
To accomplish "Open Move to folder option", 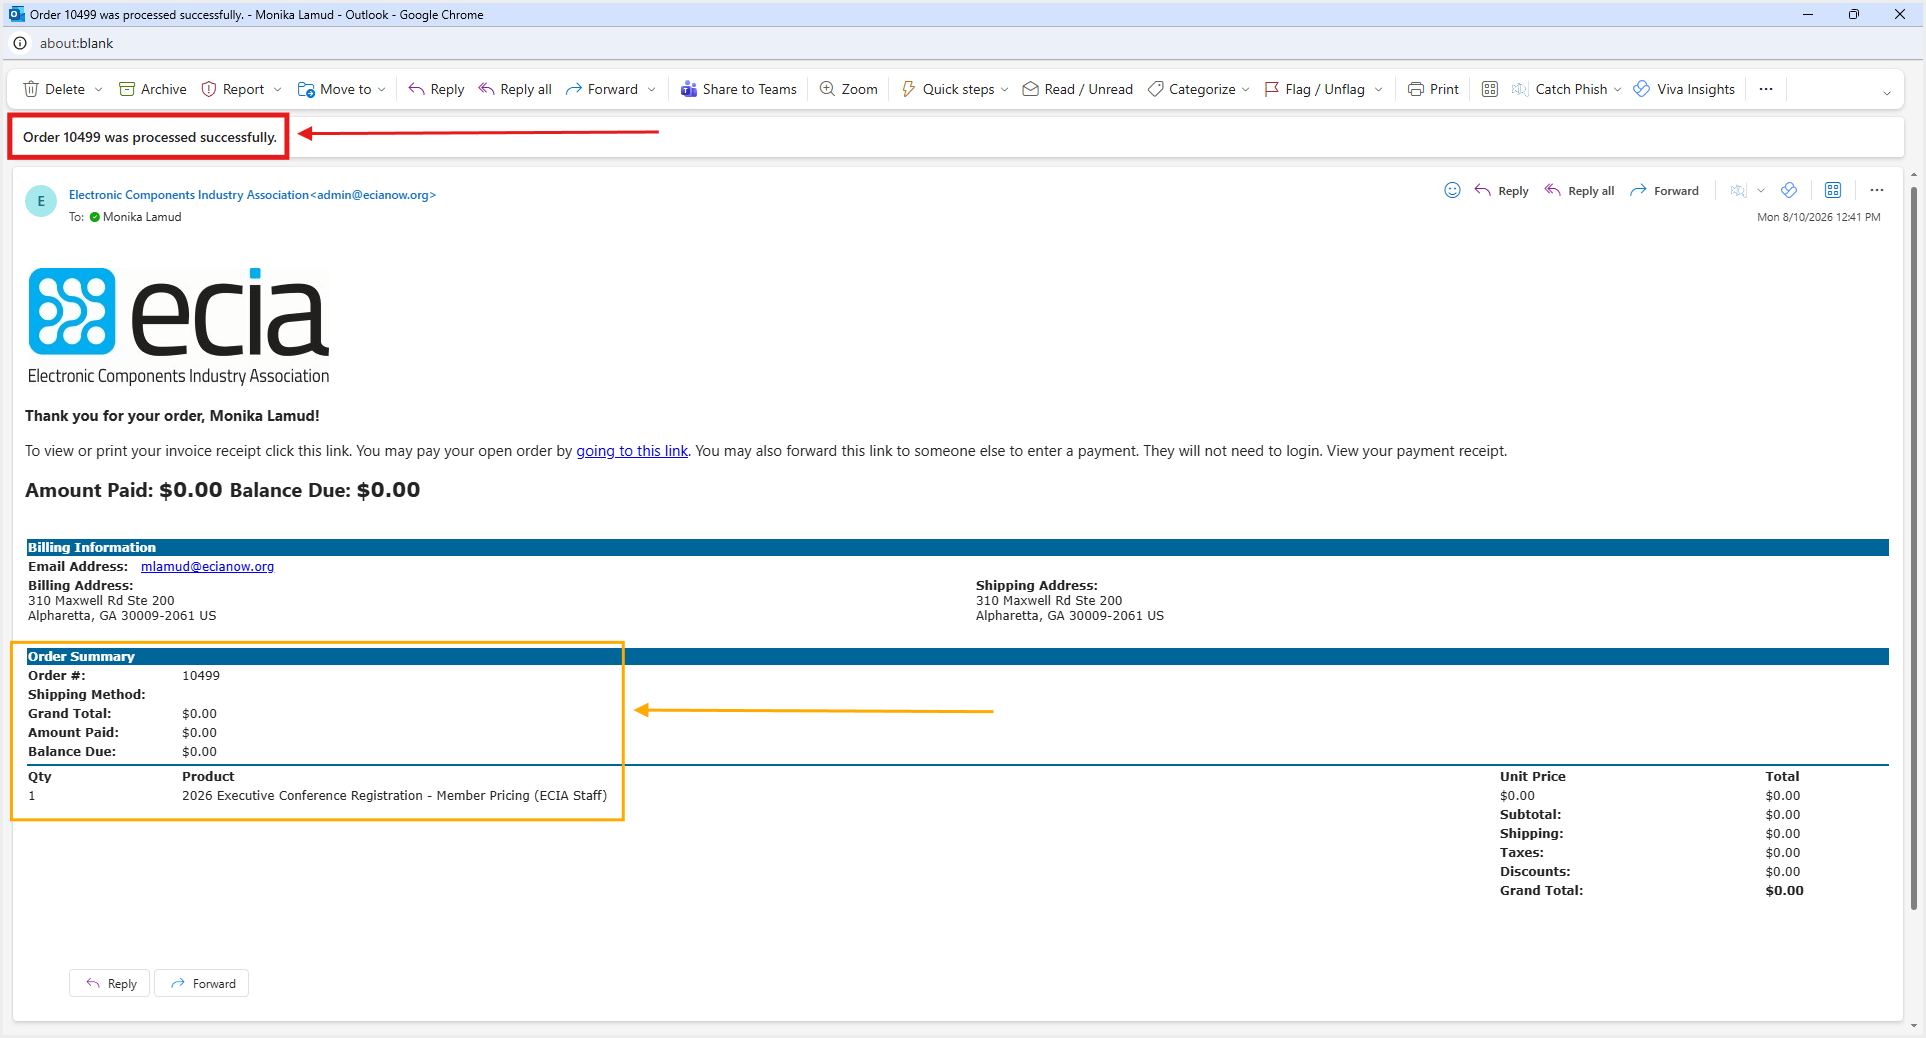I will (x=335, y=89).
